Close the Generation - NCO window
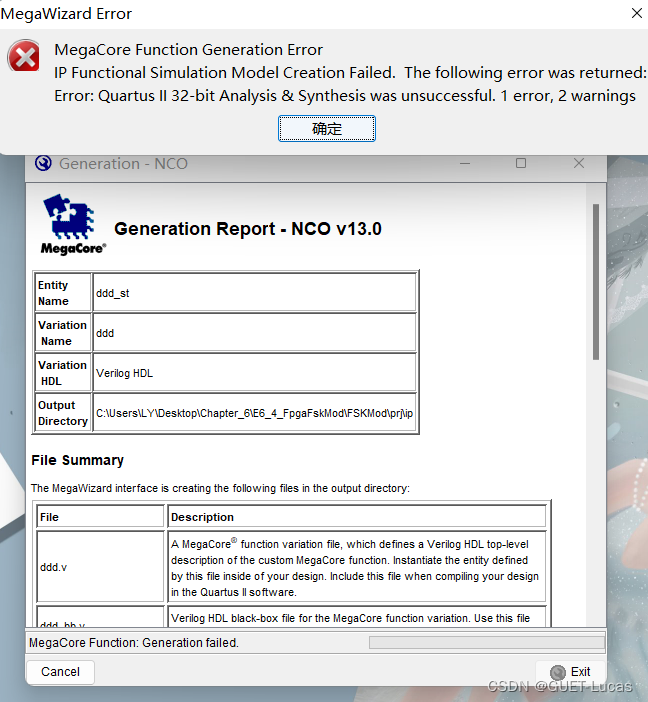 (579, 163)
